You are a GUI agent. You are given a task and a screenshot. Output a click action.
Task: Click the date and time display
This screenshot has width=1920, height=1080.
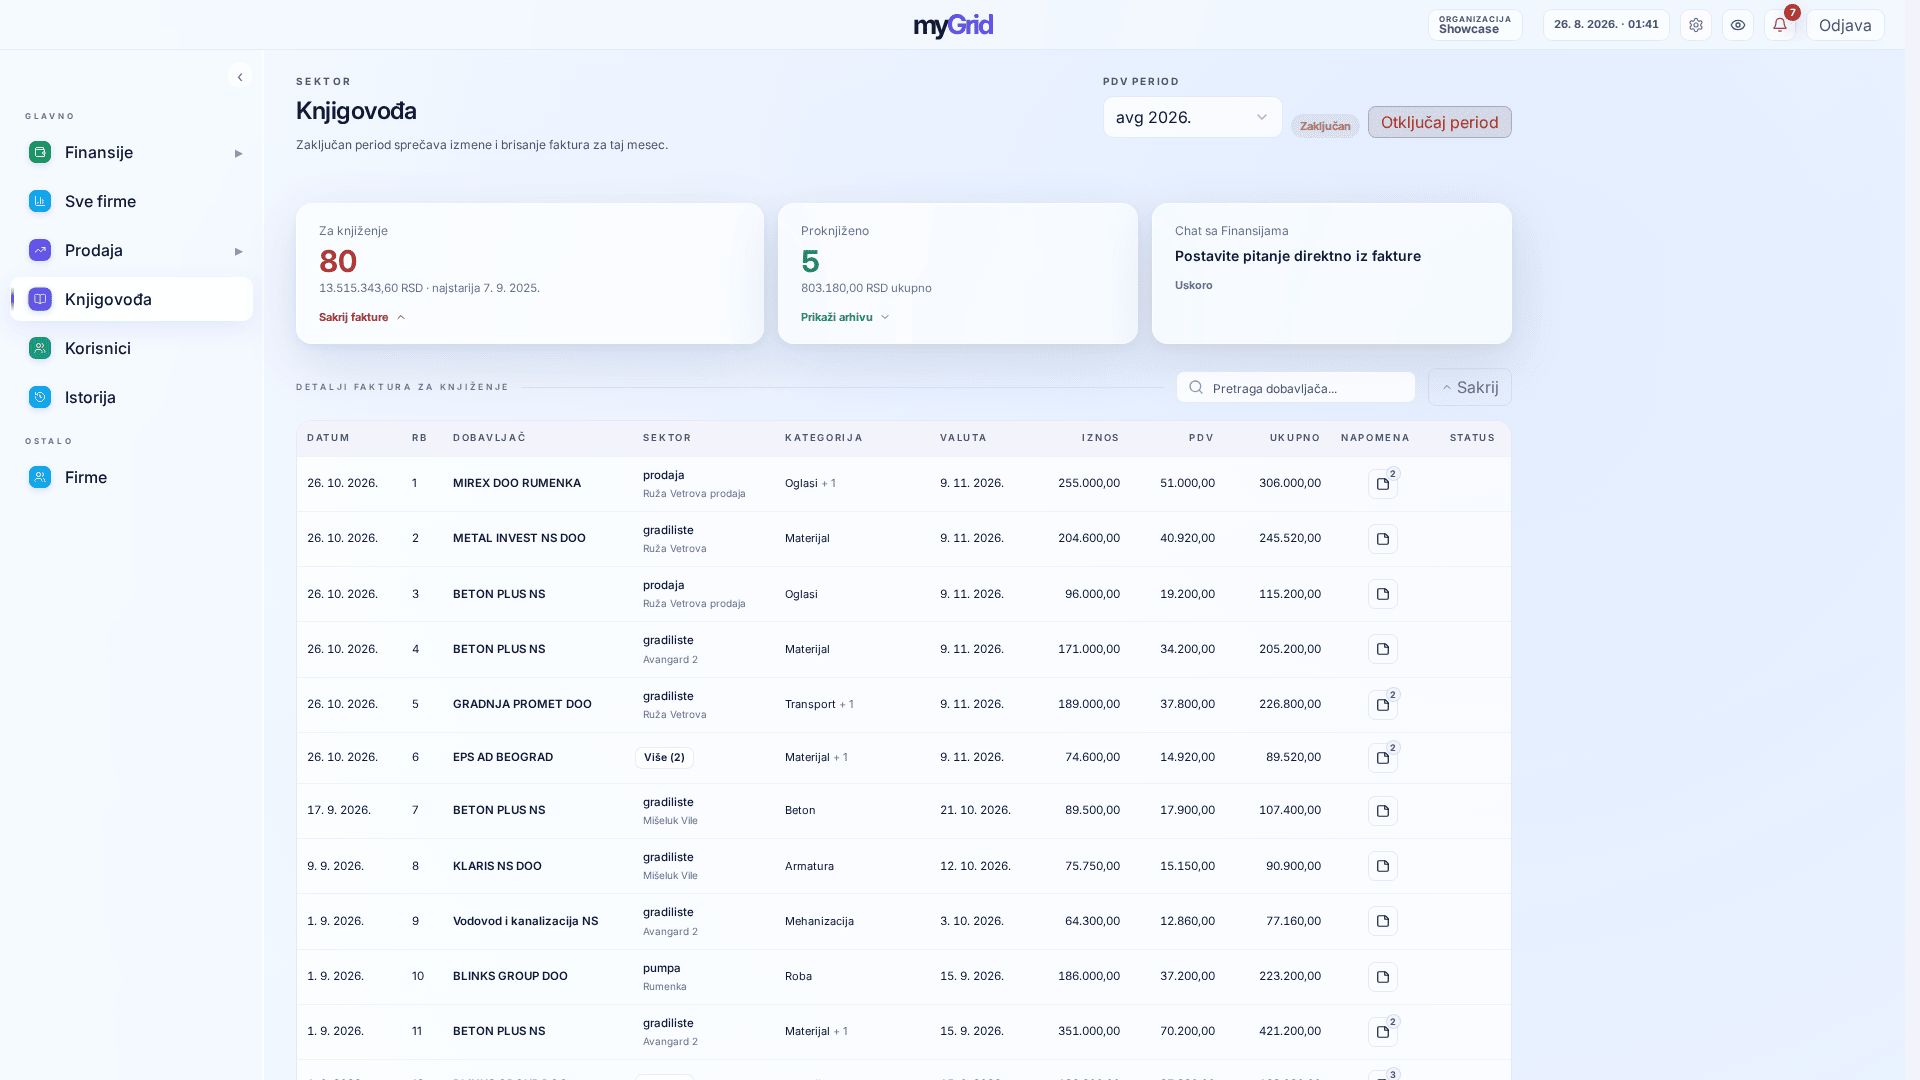(1606, 25)
